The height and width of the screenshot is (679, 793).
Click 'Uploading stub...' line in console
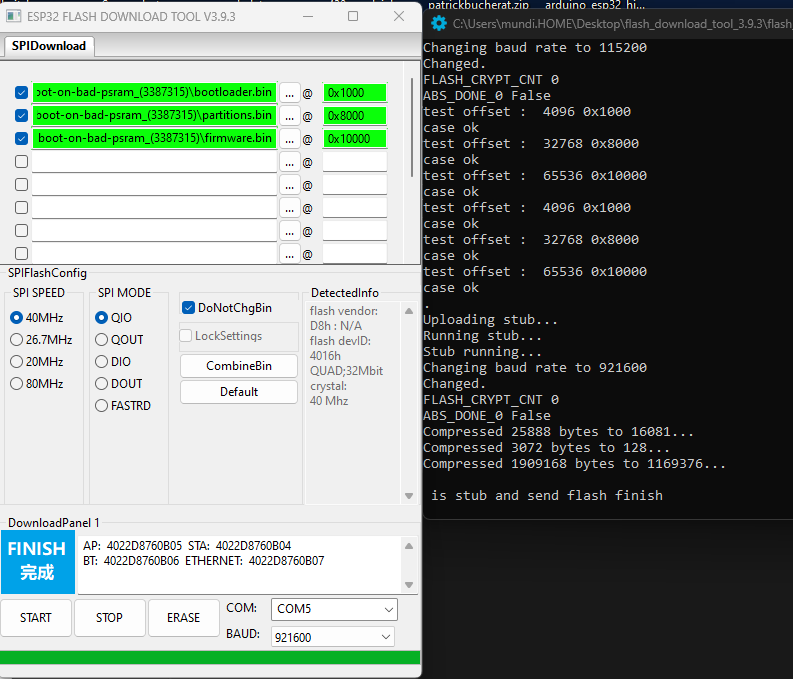click(x=490, y=320)
